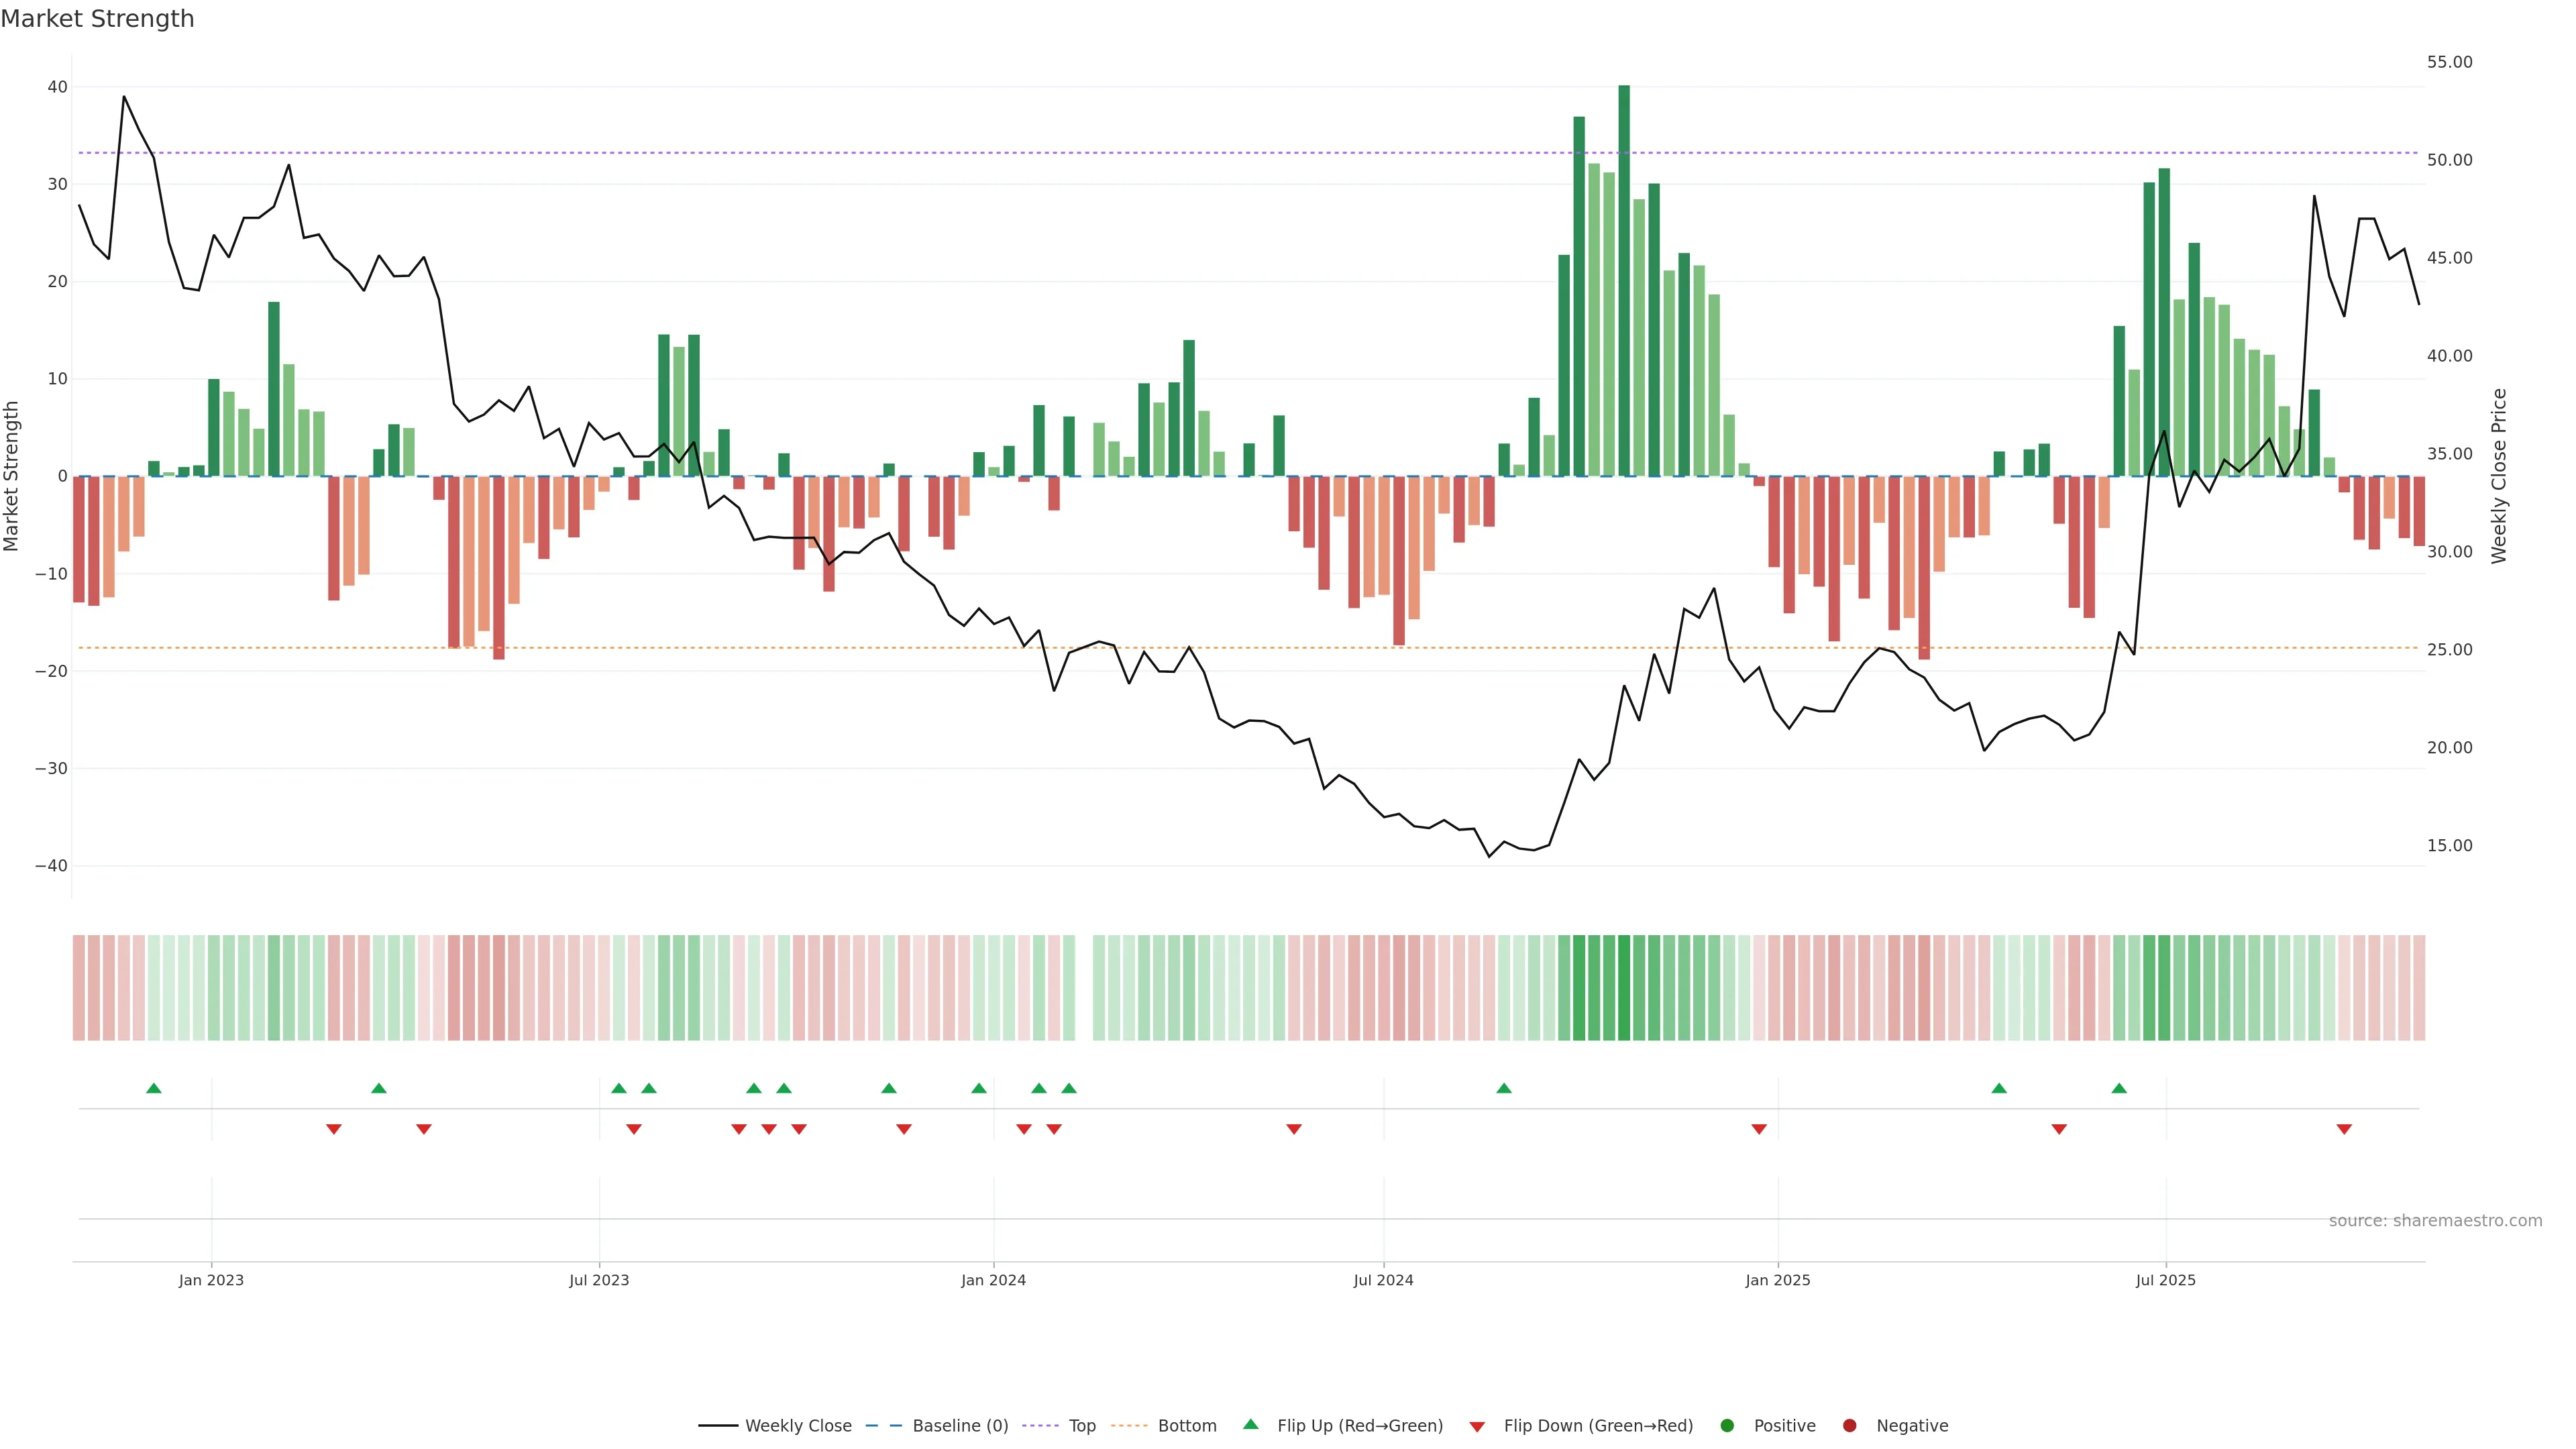
Task: Click the Negative red circle legend icon
Action: click(1849, 1426)
